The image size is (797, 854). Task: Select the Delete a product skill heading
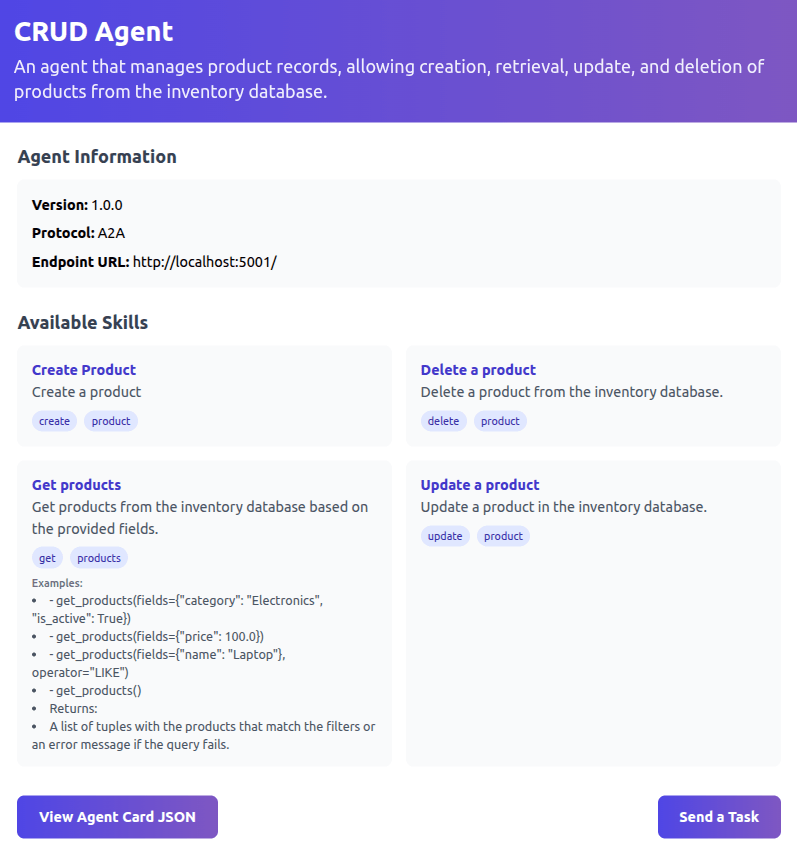[x=478, y=370]
